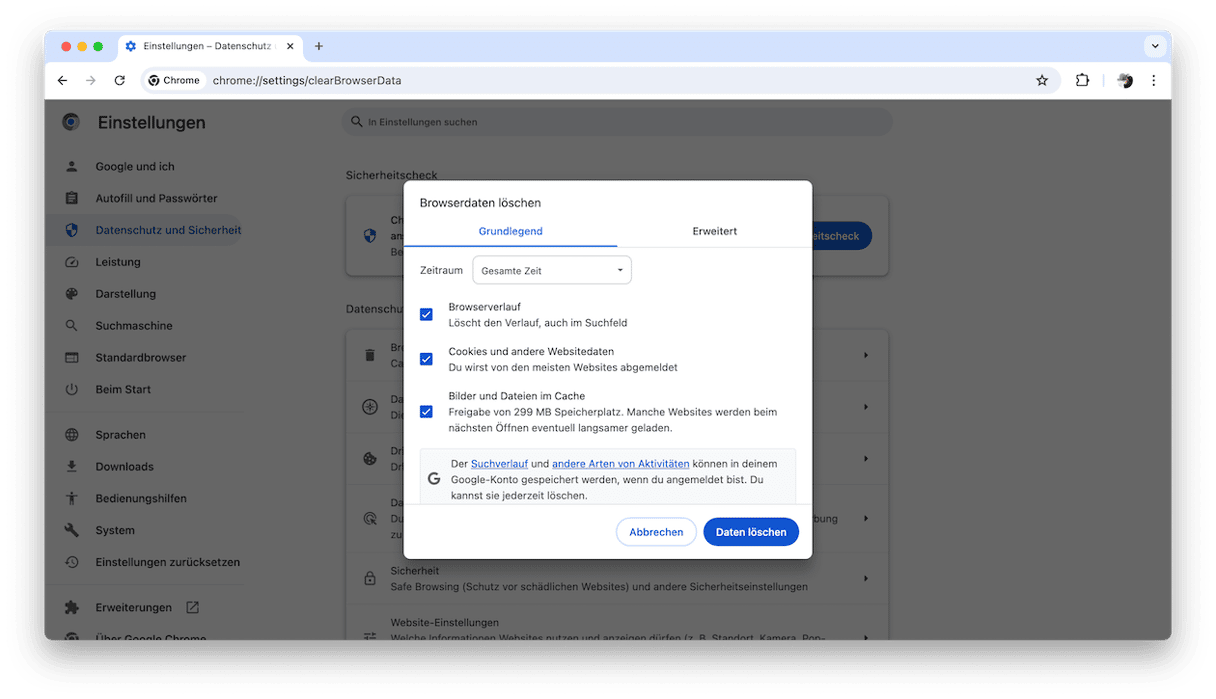Click the Sicherheitscheck shield icon
This screenshot has height=699, width=1216.
tap(370, 236)
